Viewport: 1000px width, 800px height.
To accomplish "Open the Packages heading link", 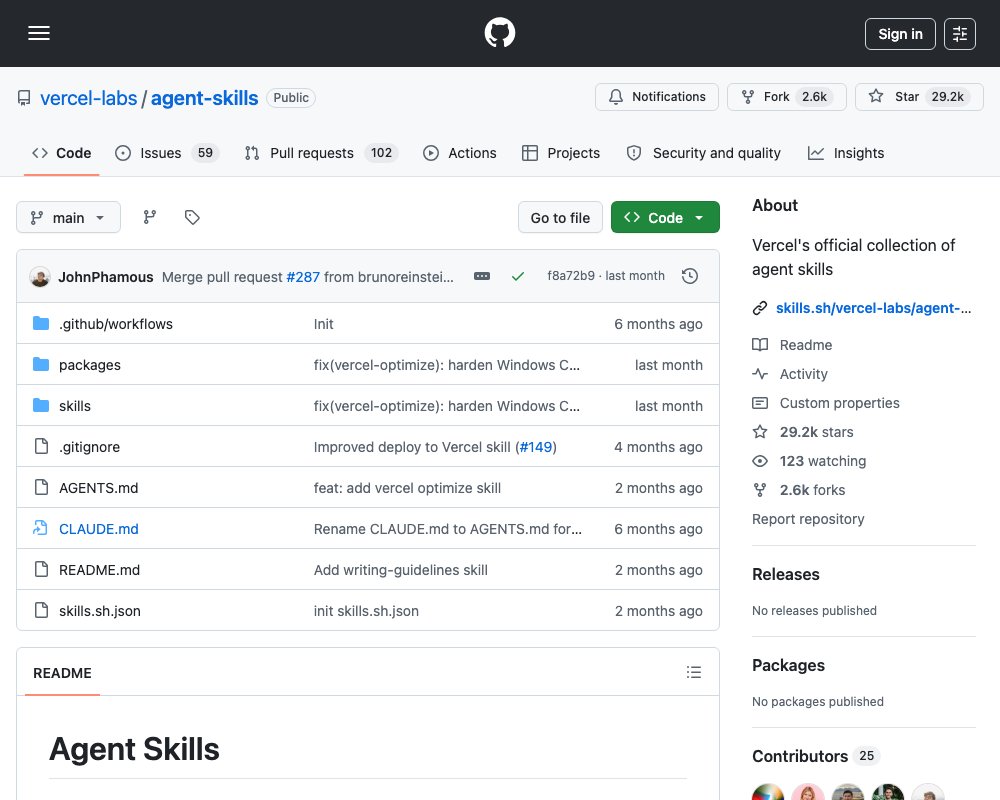I will [788, 665].
